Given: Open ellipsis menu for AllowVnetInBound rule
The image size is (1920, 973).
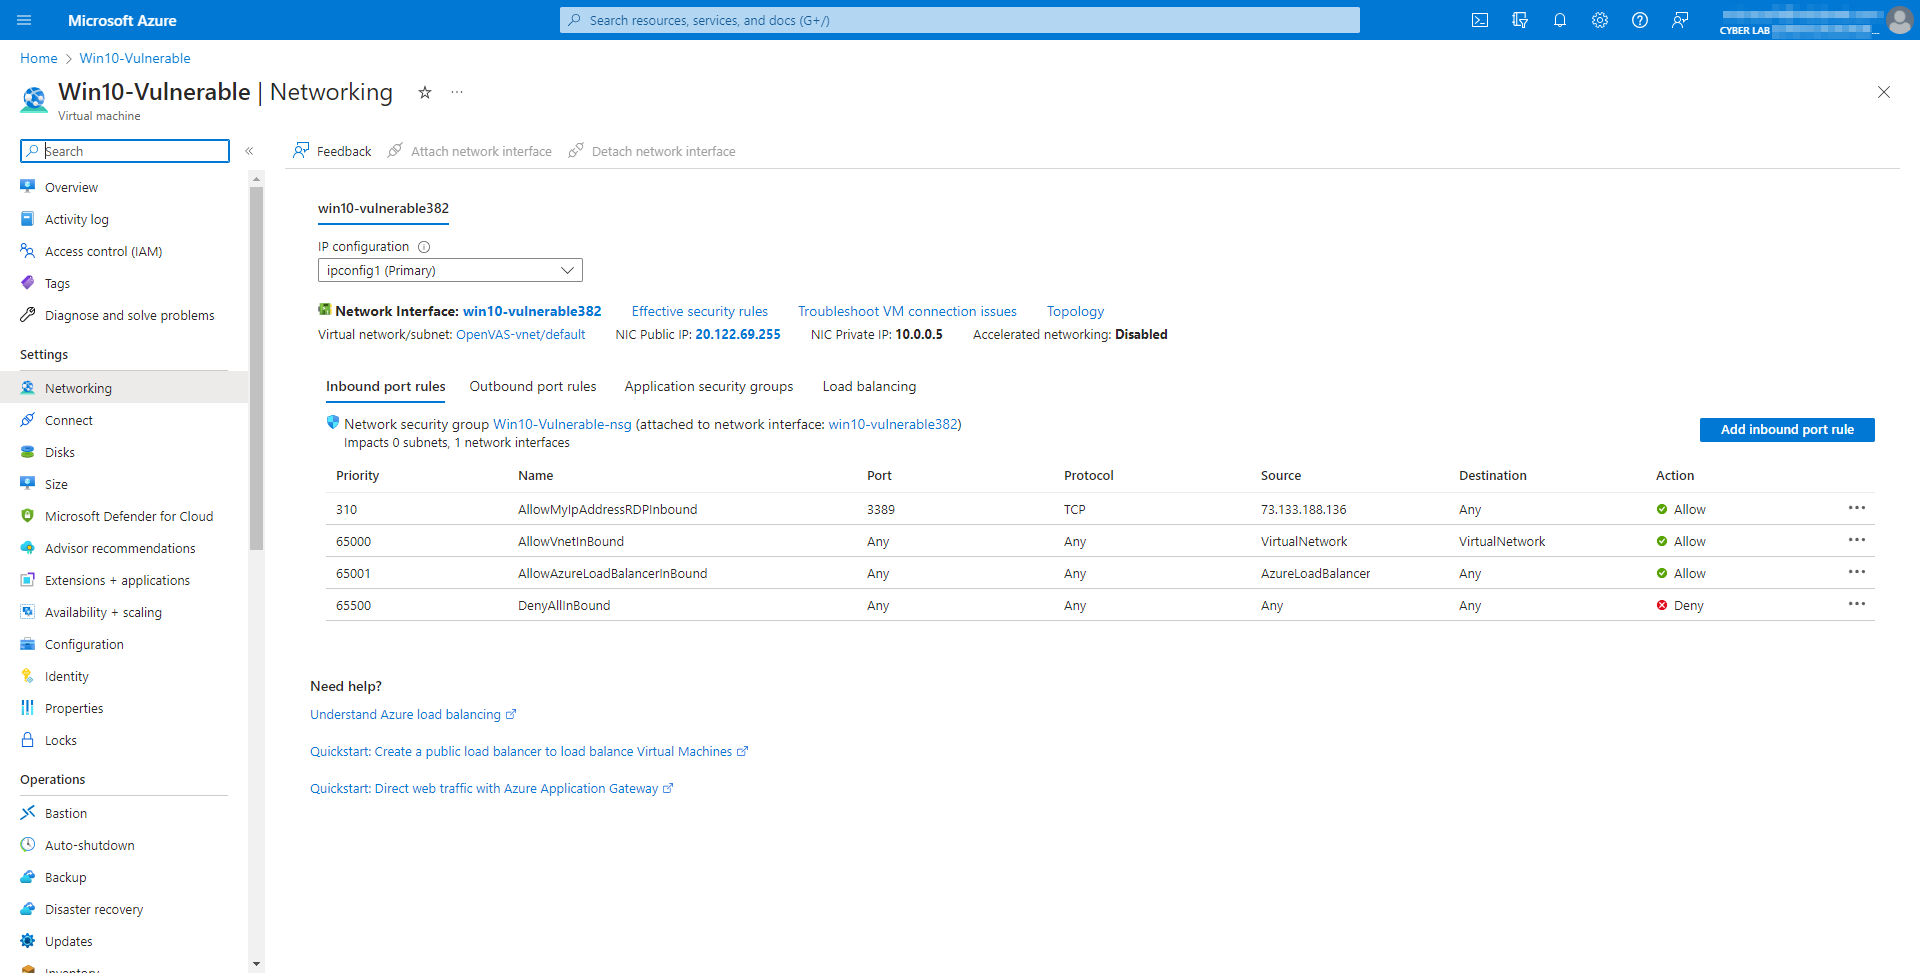Looking at the screenshot, I should point(1857,540).
